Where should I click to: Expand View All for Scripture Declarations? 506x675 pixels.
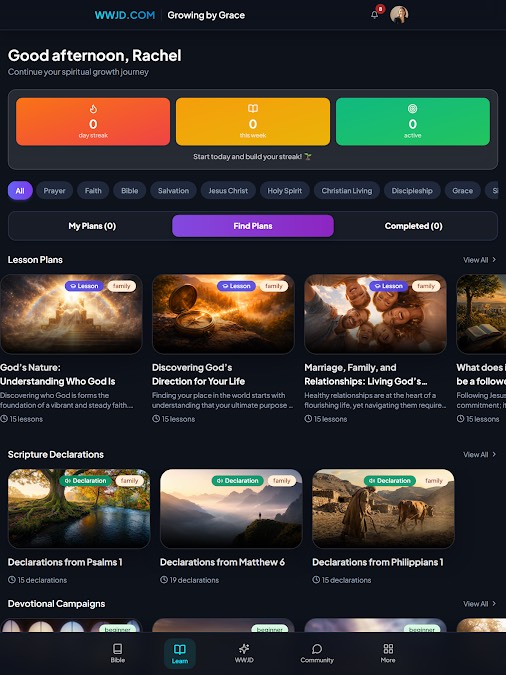[479, 455]
